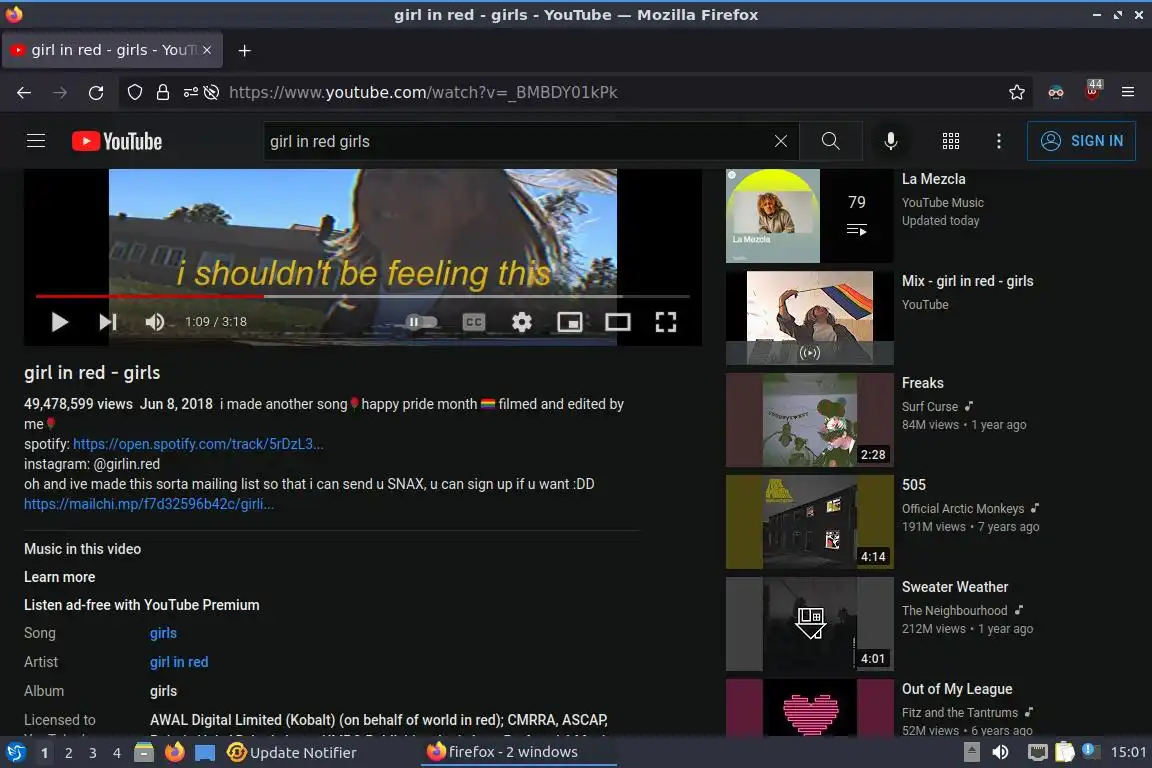Click 'The Neighbourhood' channel name
The image size is (1152, 768).
tap(954, 611)
